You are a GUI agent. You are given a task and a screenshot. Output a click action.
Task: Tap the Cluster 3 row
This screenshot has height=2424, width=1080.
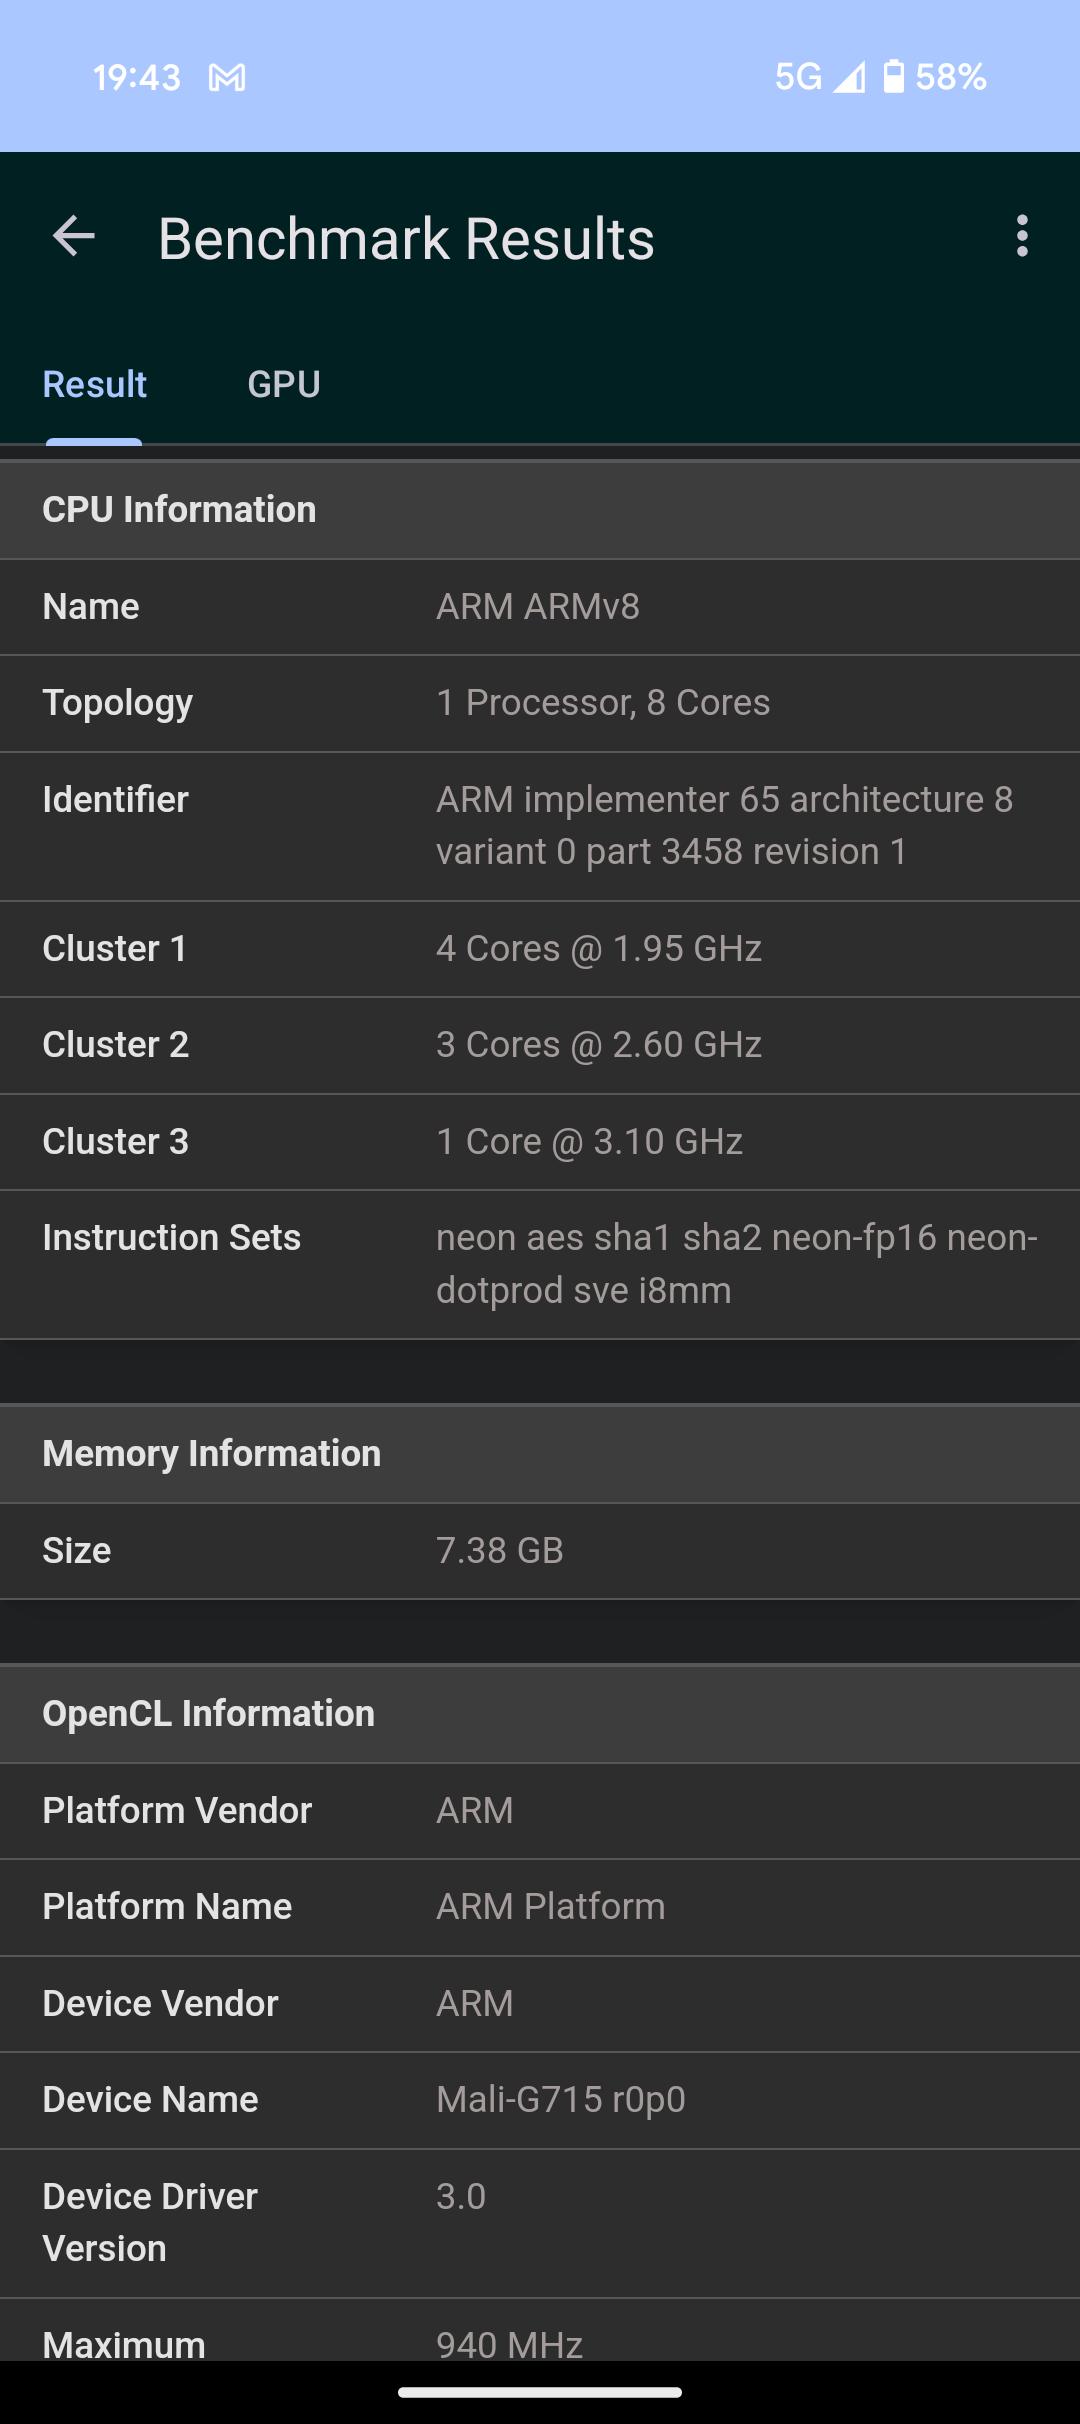(540, 1142)
